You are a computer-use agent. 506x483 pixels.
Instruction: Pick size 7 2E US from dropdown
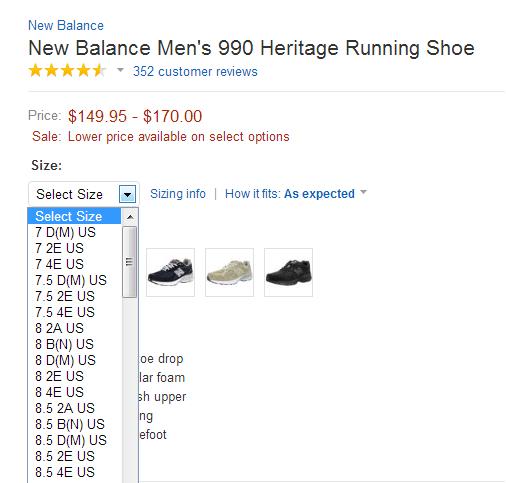tap(75, 248)
